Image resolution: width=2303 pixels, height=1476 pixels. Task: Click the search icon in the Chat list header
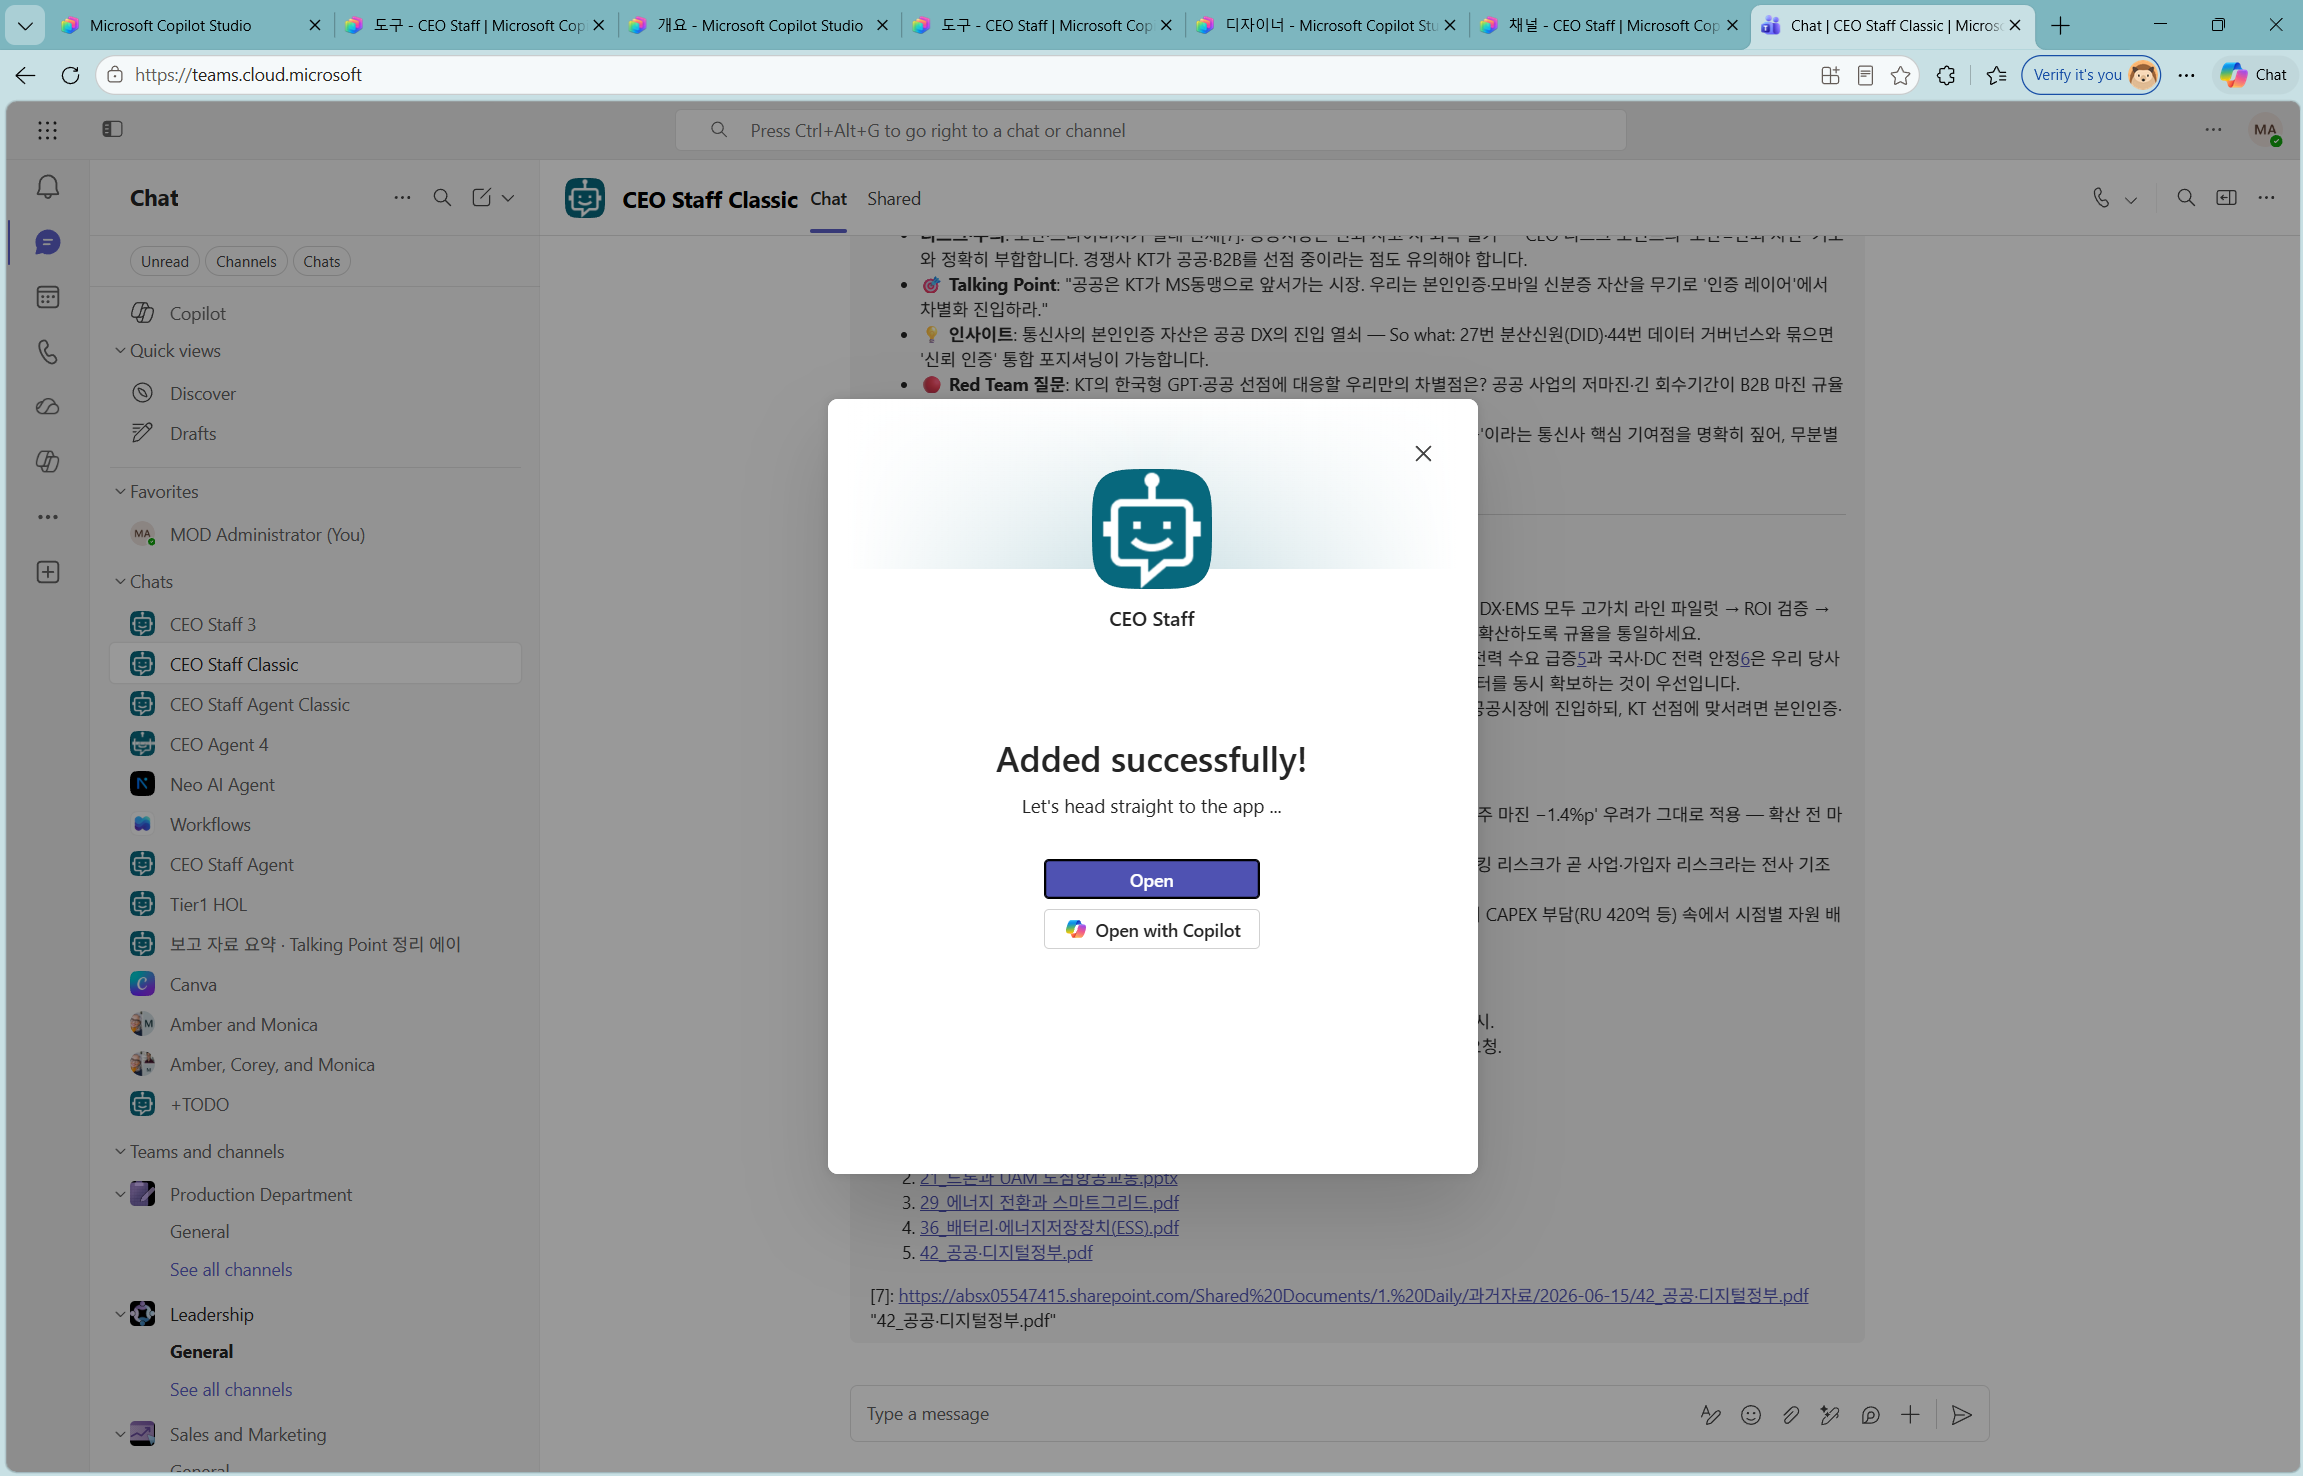coord(442,198)
